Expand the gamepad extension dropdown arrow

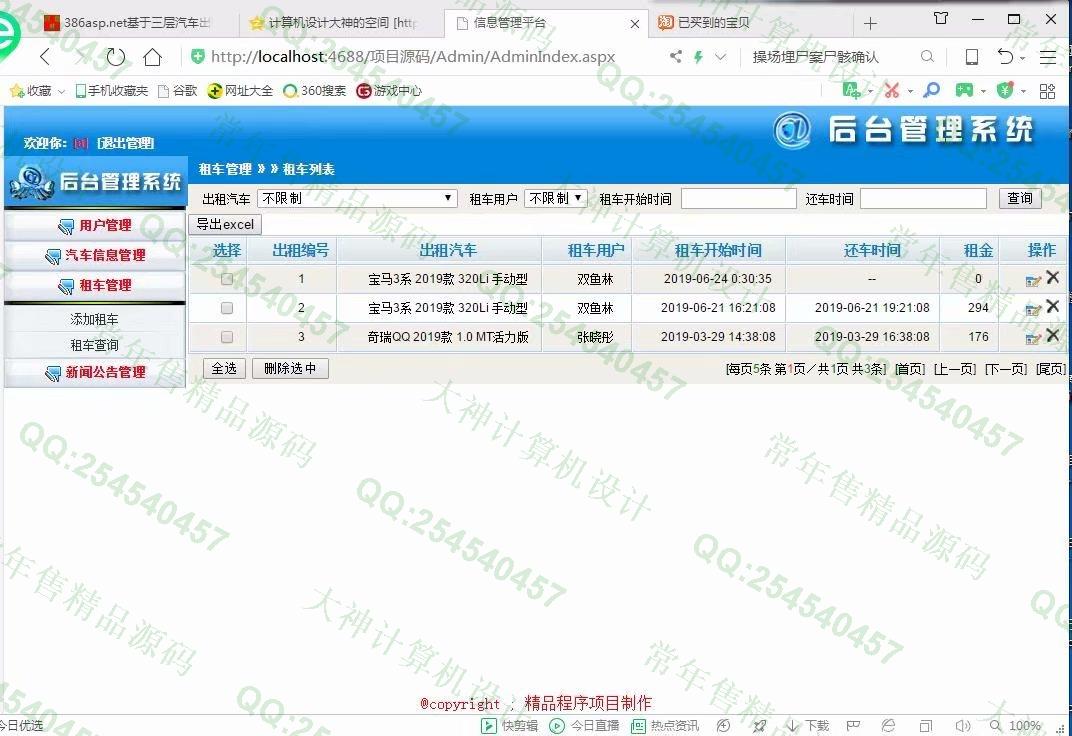tap(983, 91)
